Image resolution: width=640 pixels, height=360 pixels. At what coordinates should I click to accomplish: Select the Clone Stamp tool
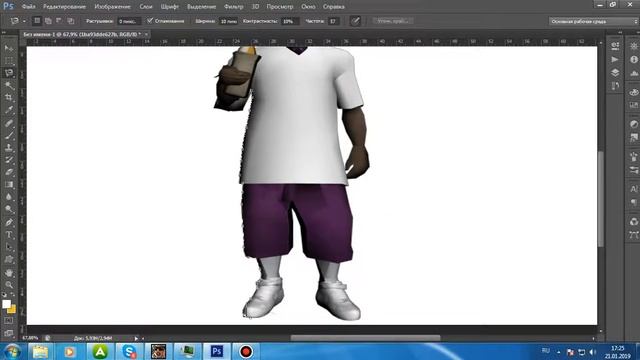coord(9,147)
